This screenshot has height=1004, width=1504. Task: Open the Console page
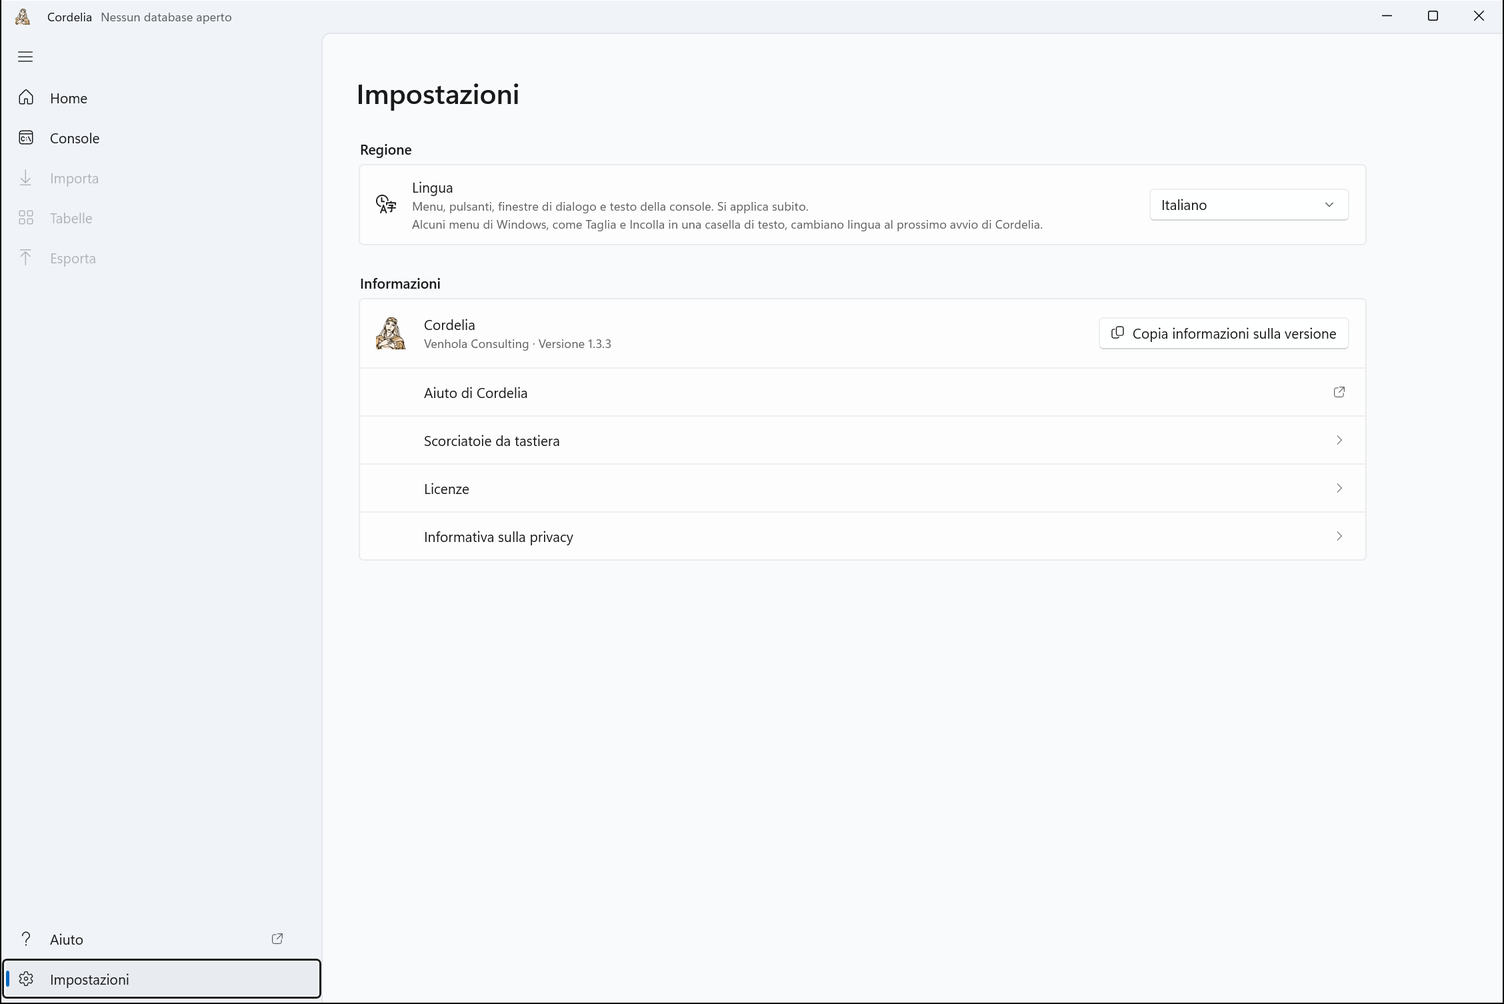click(162, 138)
